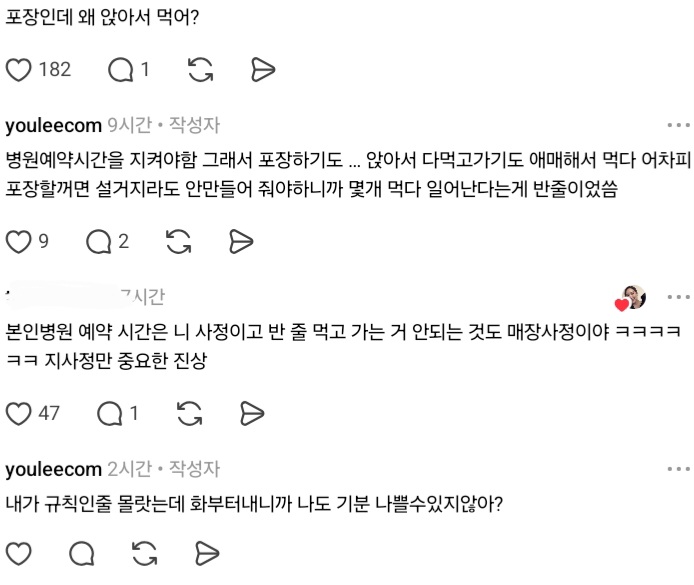Like the post with 182 likes

pyautogui.click(x=19, y=69)
